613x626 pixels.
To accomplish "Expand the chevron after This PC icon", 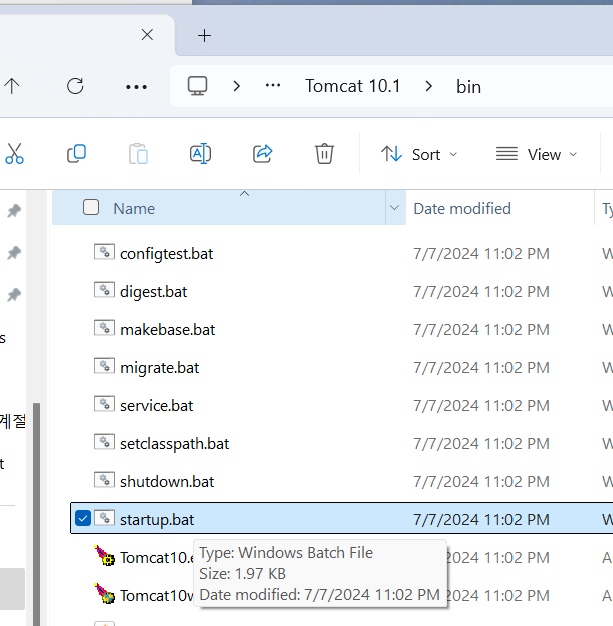I will pos(236,86).
